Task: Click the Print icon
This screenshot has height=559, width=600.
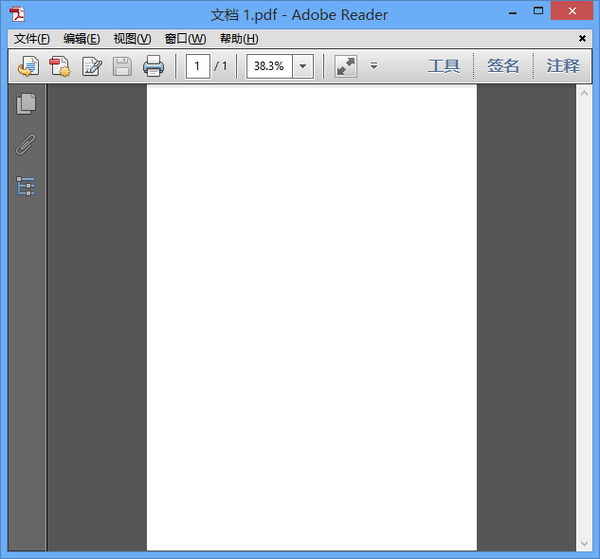Action: click(x=153, y=66)
